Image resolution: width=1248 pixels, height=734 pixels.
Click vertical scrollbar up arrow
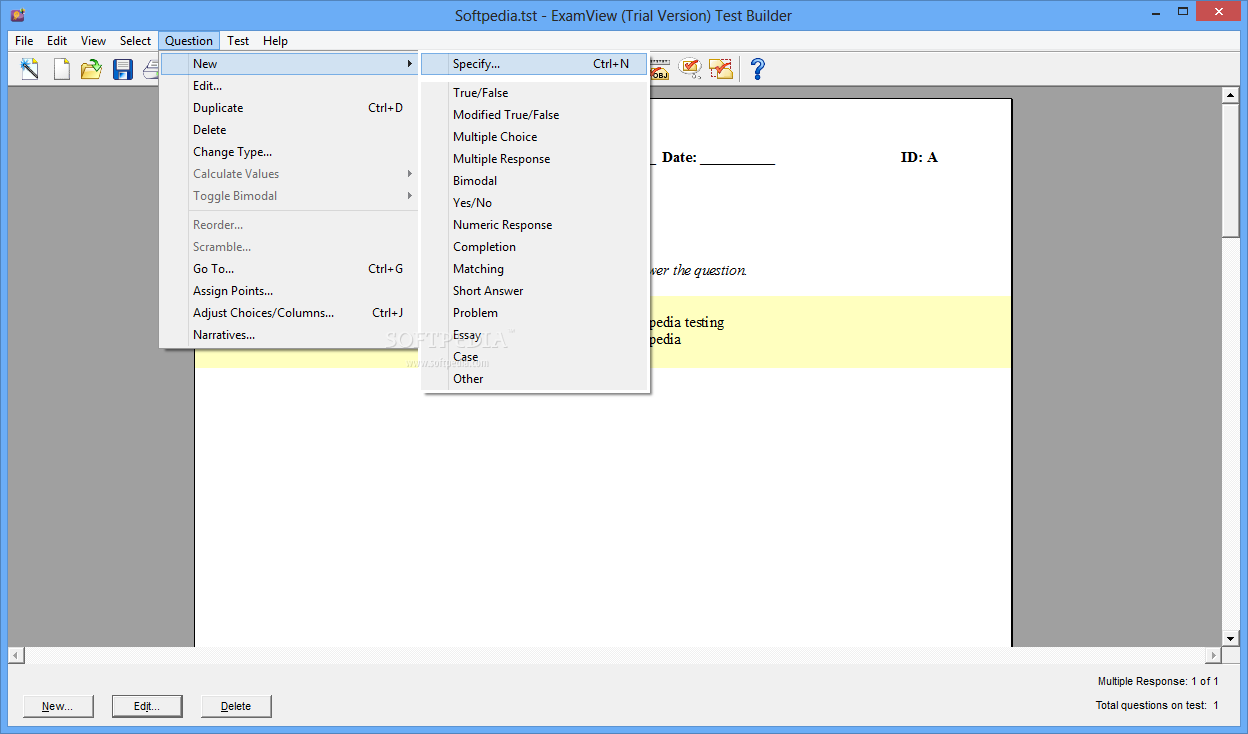1231,95
